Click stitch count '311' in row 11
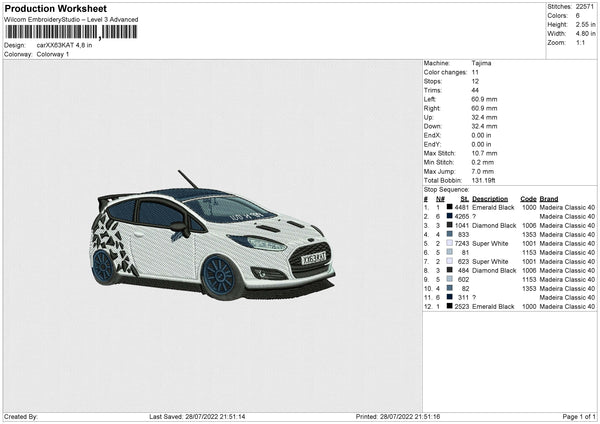Viewport: 600px width, 424px height. click(x=463, y=297)
